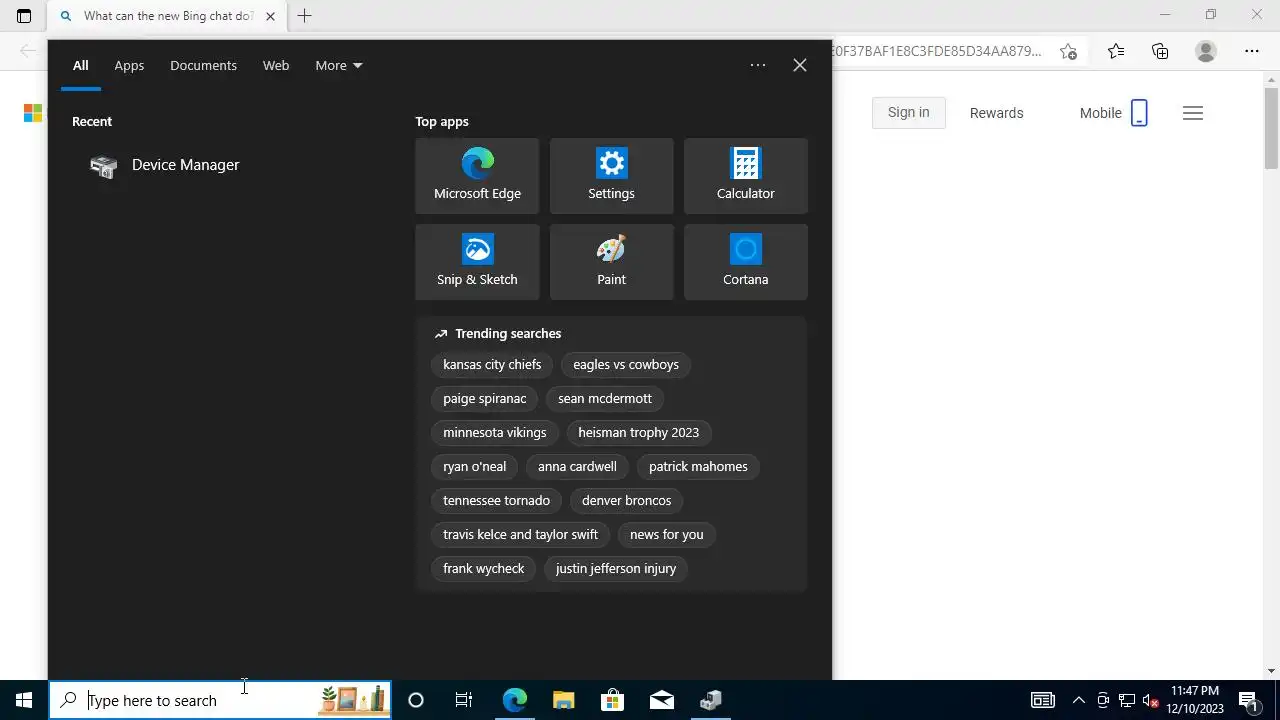Search trending 'anna cardwell'
Viewport: 1280px width, 720px height.
pyautogui.click(x=577, y=466)
